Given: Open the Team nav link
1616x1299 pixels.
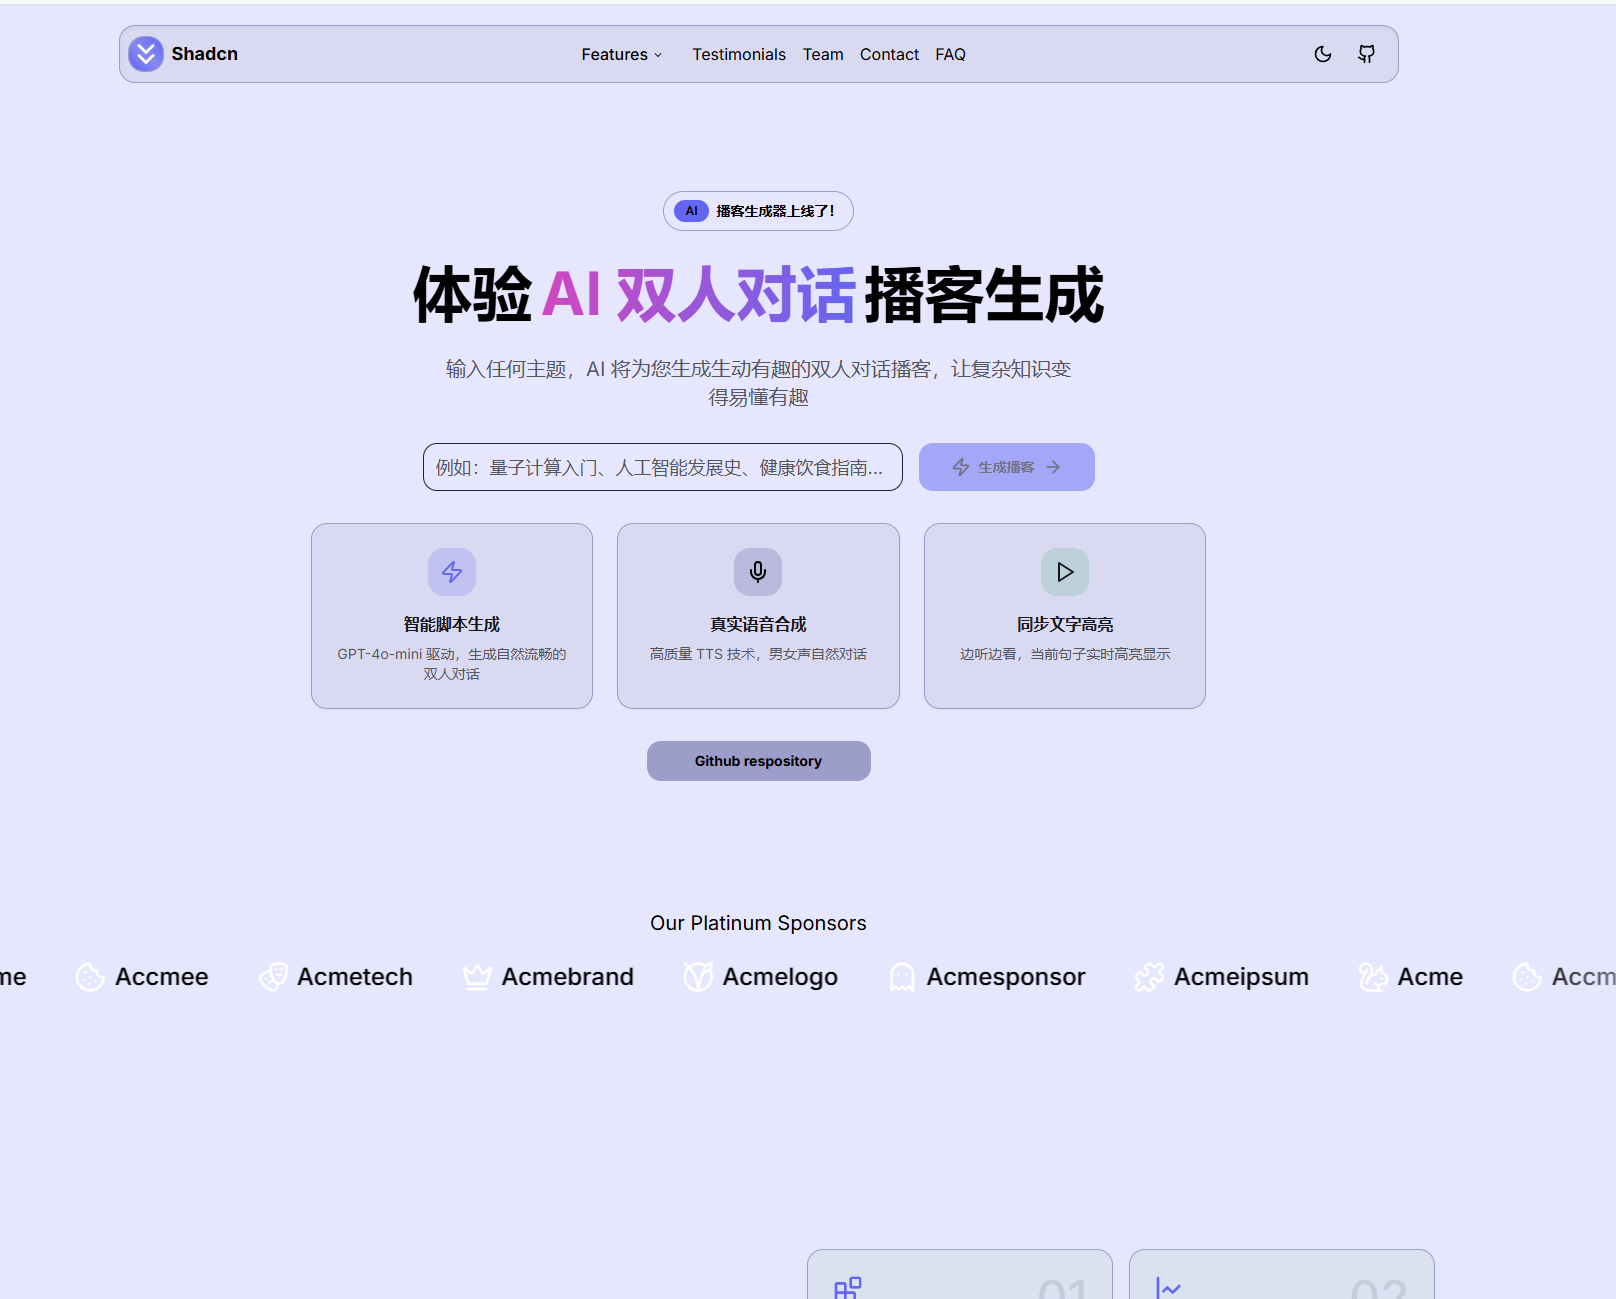Looking at the screenshot, I should tap(823, 54).
